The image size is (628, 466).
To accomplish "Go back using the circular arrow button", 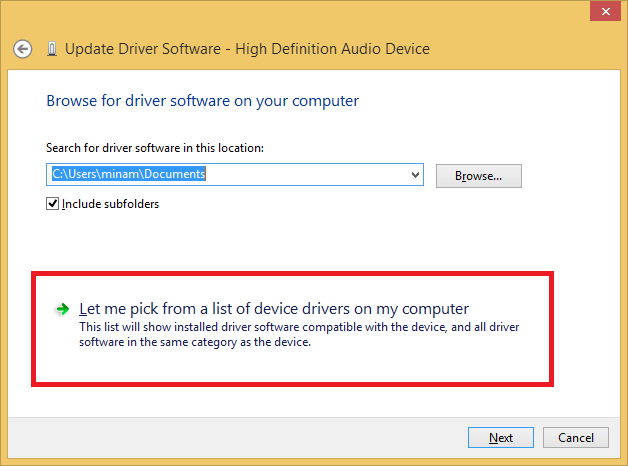I will point(22,49).
